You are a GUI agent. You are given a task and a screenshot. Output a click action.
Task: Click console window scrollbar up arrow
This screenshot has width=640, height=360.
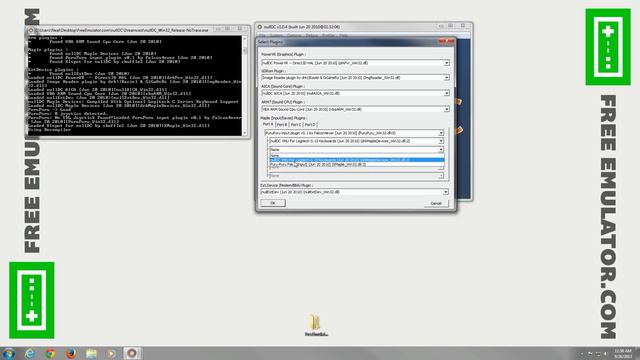(244, 38)
